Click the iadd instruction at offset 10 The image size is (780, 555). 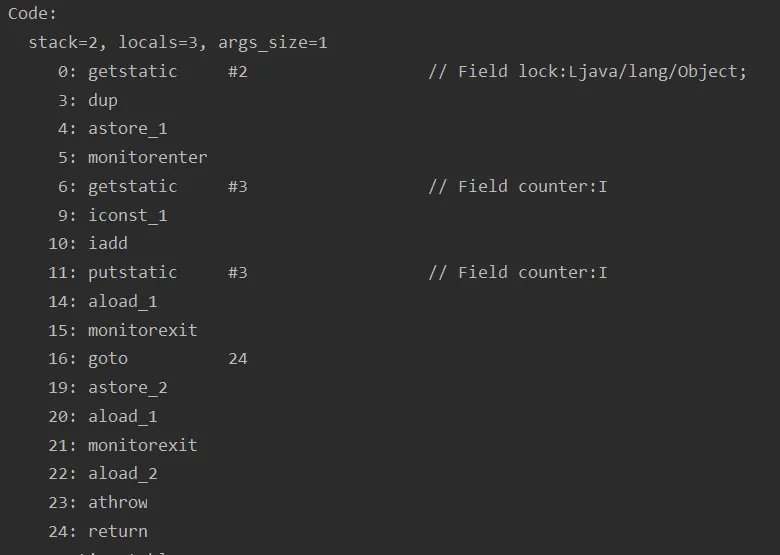108,244
